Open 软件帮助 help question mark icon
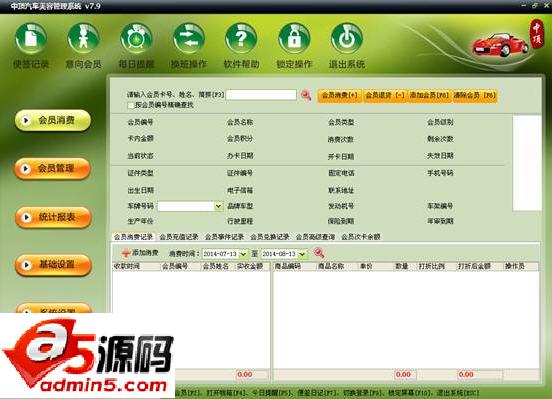The image size is (552, 399). [x=241, y=39]
